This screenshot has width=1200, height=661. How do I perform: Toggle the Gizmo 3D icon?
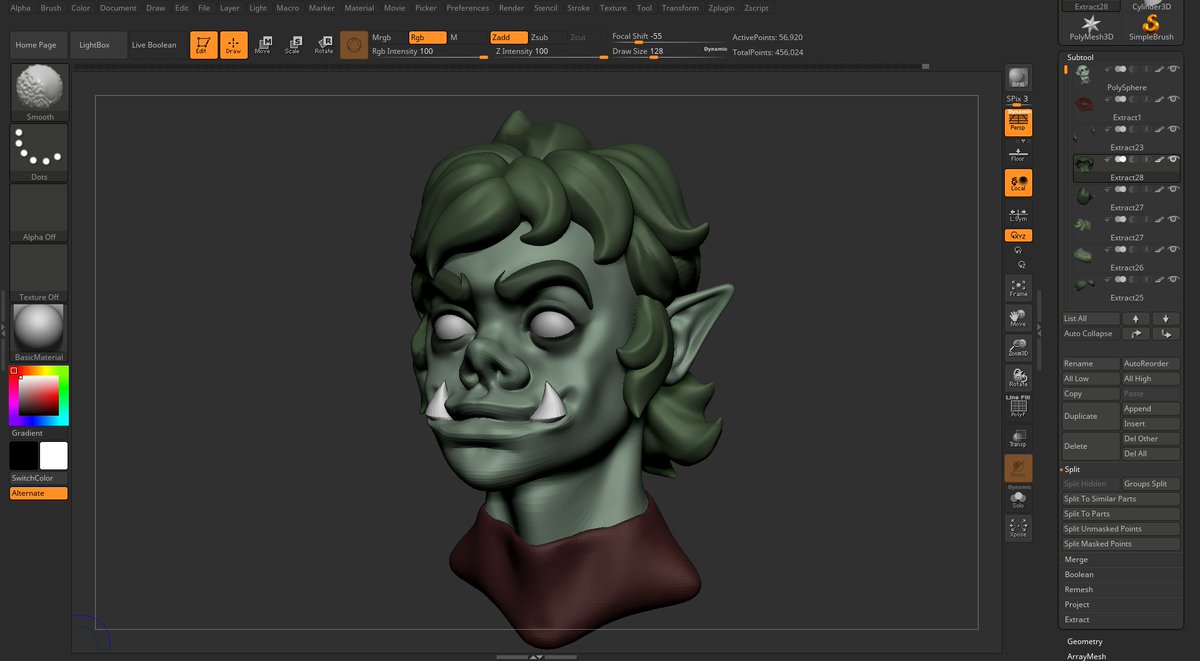point(353,45)
